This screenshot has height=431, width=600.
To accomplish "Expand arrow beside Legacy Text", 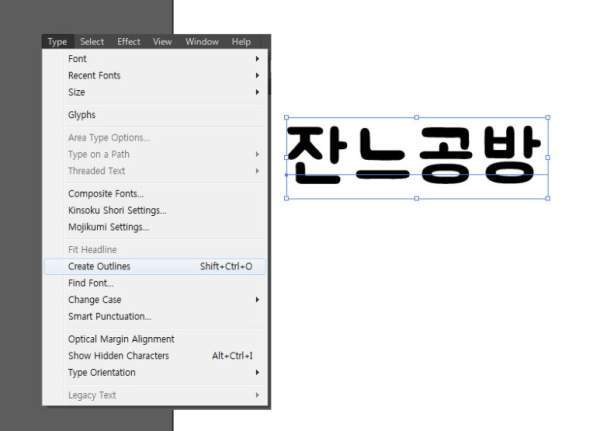I will pyautogui.click(x=258, y=395).
